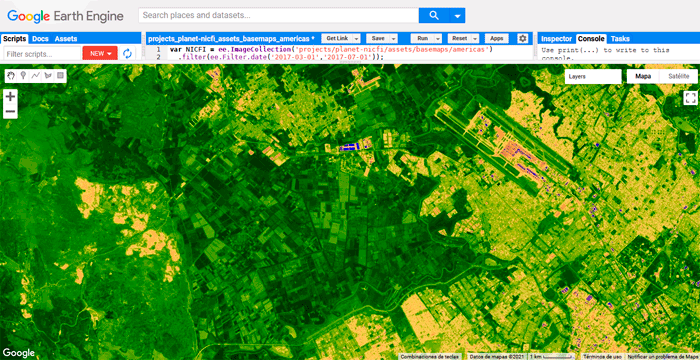Open the Layers panel
700x360 pixels.
tap(592, 76)
